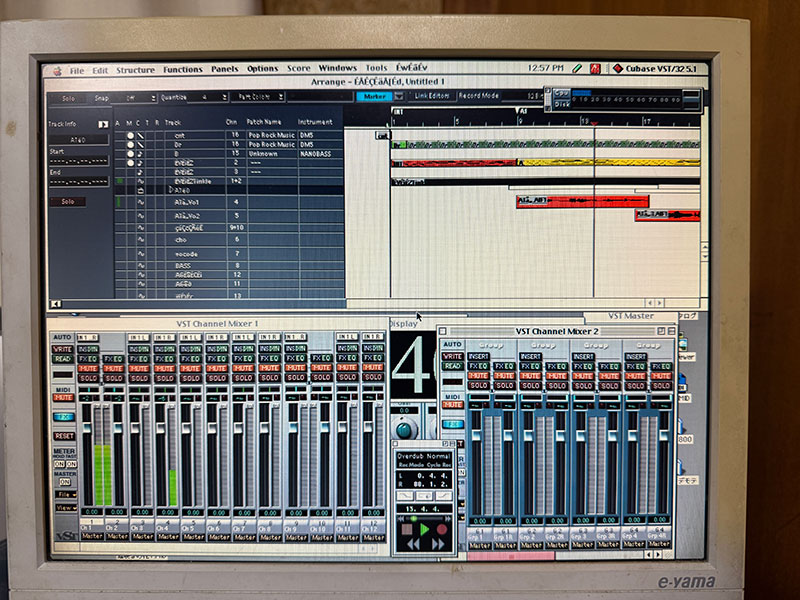
Task: Click the Fast Forward arrows in transport
Action: coord(438,544)
